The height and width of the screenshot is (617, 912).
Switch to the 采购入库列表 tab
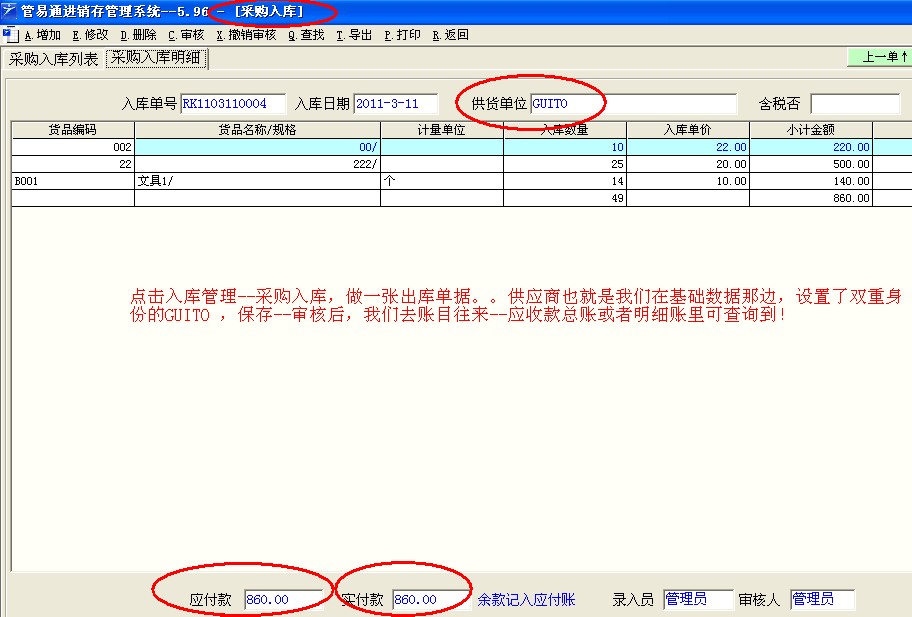coord(54,59)
